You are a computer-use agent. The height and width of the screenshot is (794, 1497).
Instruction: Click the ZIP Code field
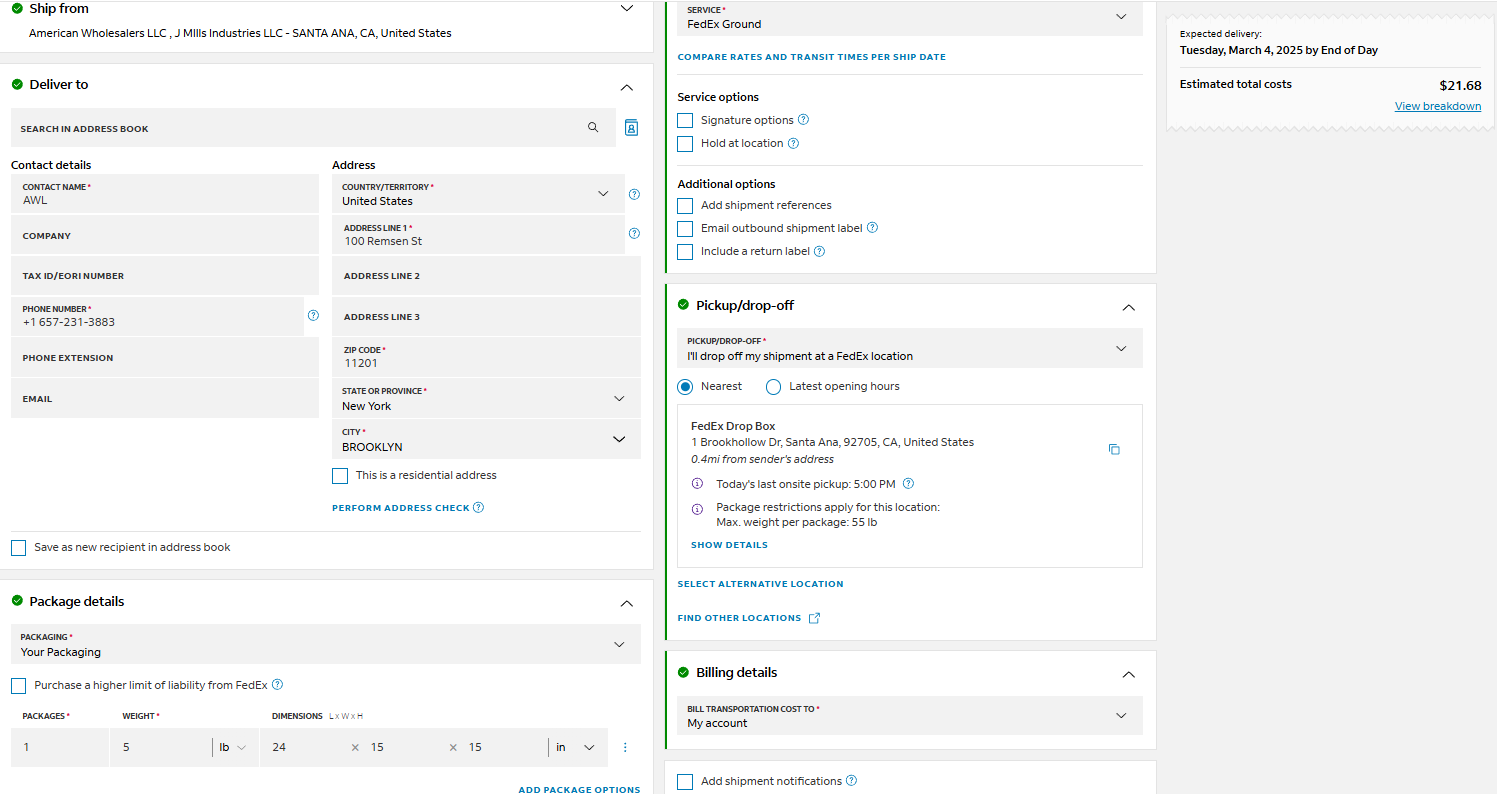pos(486,357)
